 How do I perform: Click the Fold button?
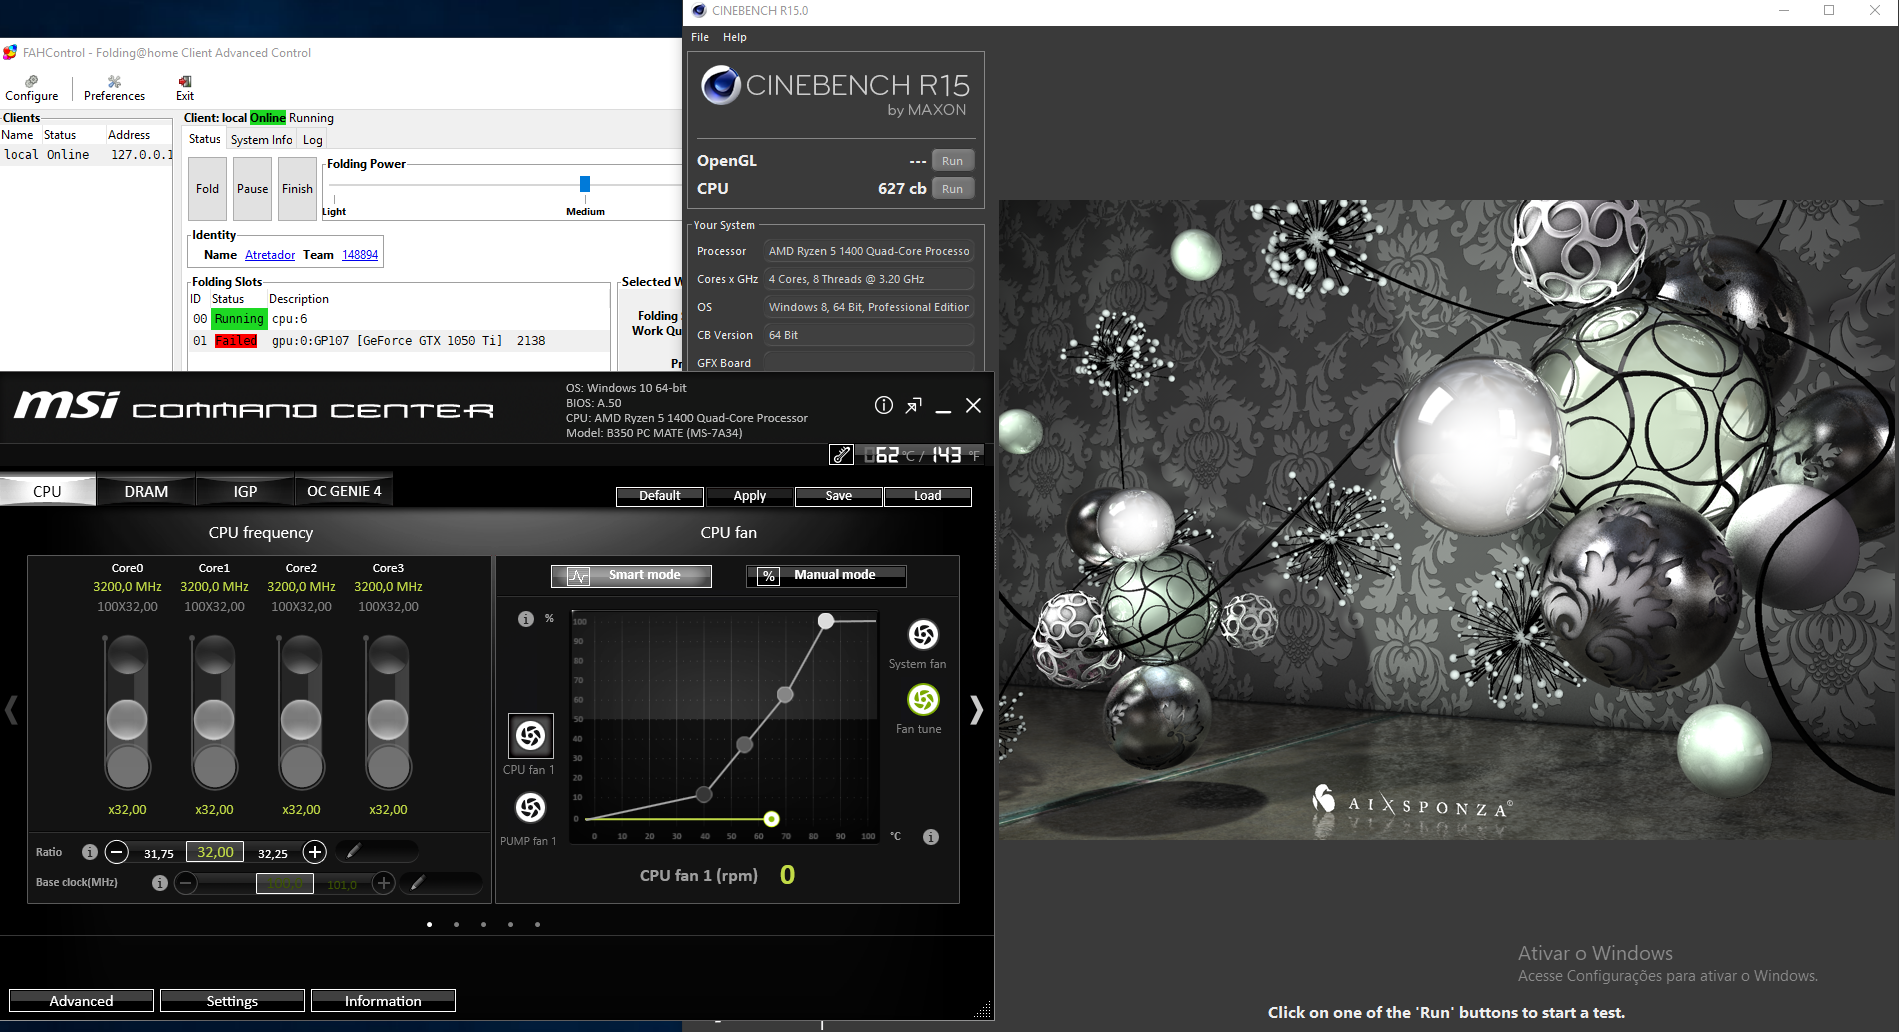pos(207,188)
